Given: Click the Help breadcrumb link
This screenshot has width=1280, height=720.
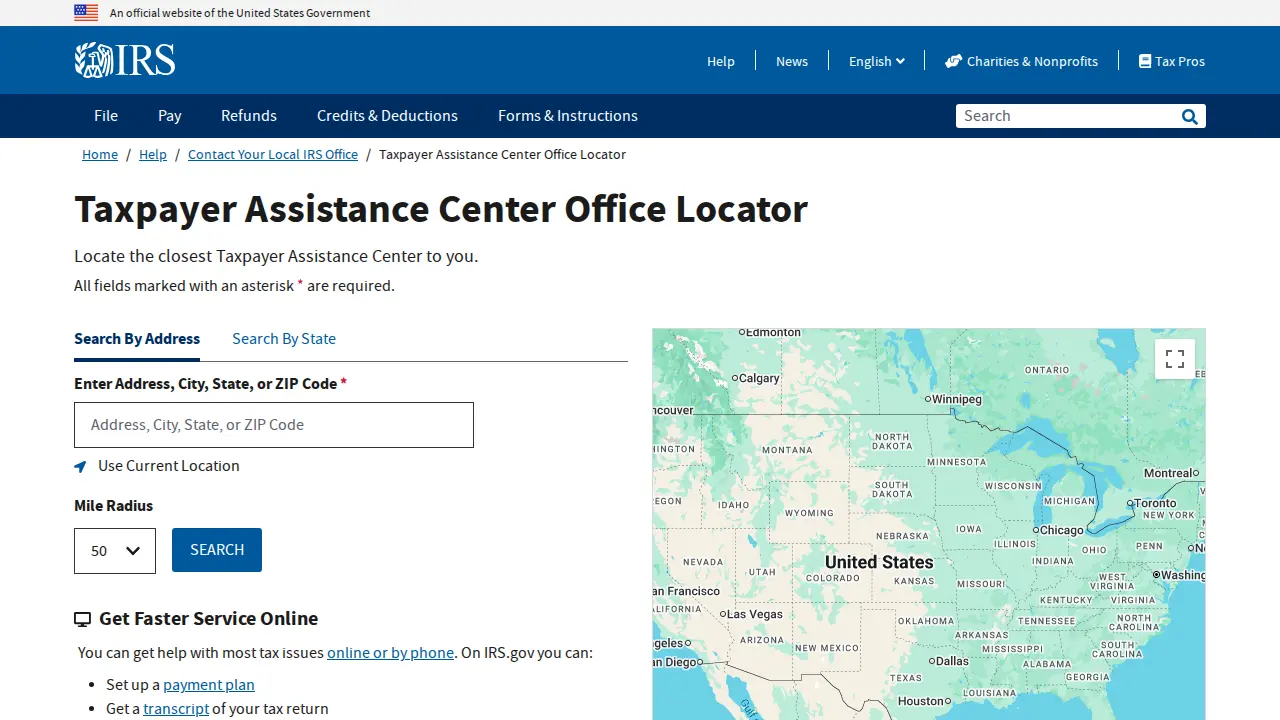Looking at the screenshot, I should (153, 155).
